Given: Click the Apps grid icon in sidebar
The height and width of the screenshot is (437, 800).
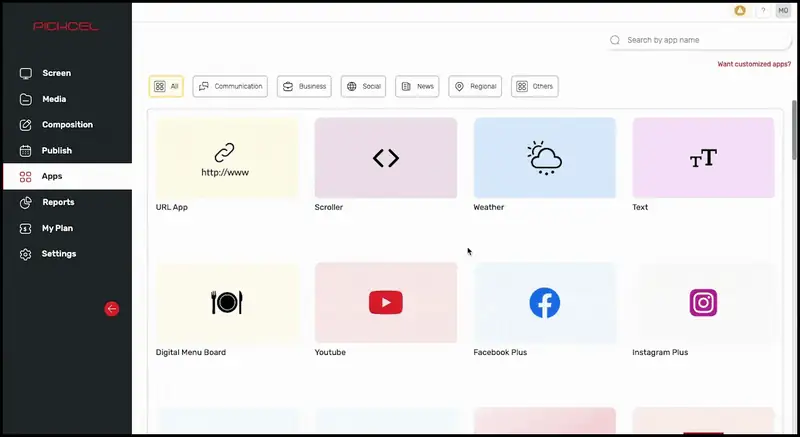Looking at the screenshot, I should point(26,176).
